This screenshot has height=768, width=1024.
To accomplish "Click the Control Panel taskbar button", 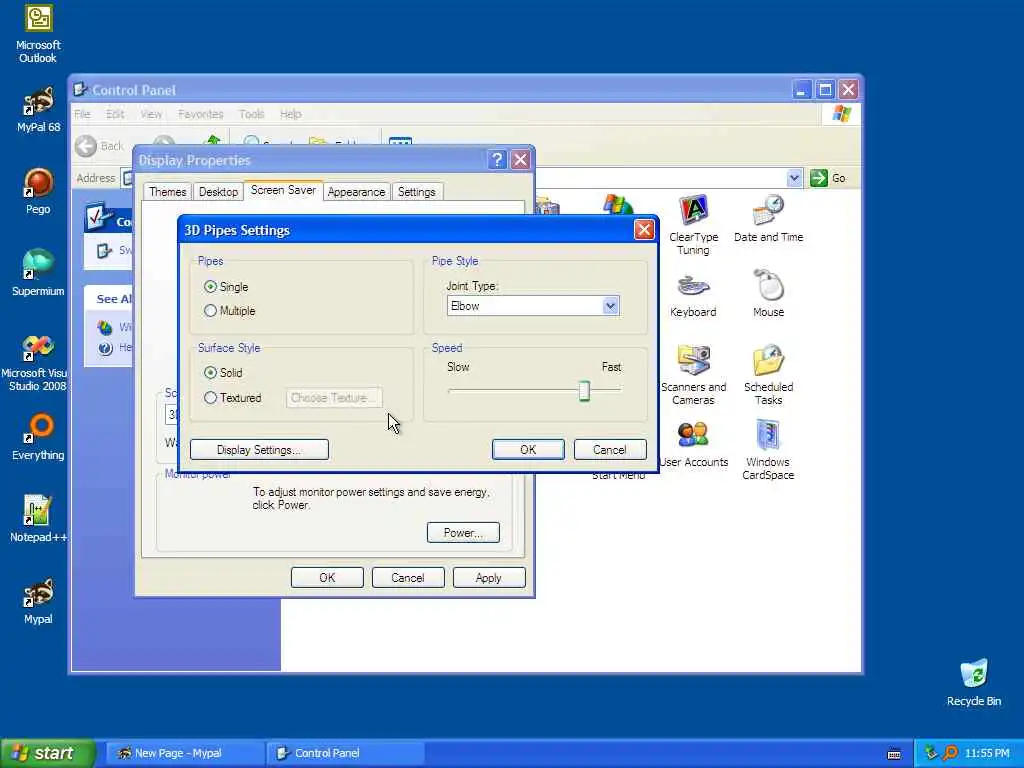I will (x=346, y=753).
